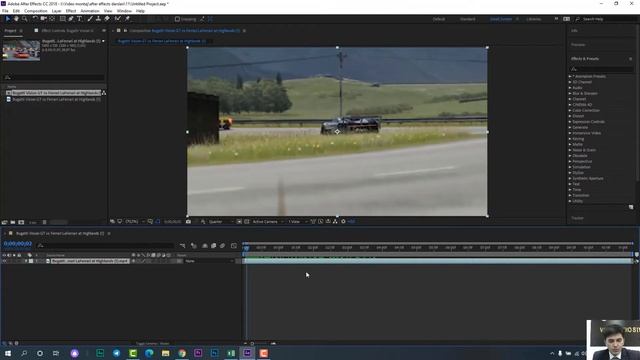Click the new effect preset icon in Effects panel
Viewport: 640px width, 360px height.
pos(631,207)
